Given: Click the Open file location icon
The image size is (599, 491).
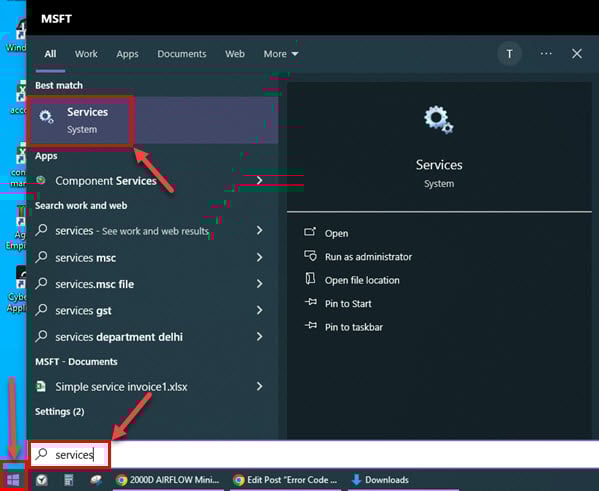Looking at the screenshot, I should click(x=310, y=279).
